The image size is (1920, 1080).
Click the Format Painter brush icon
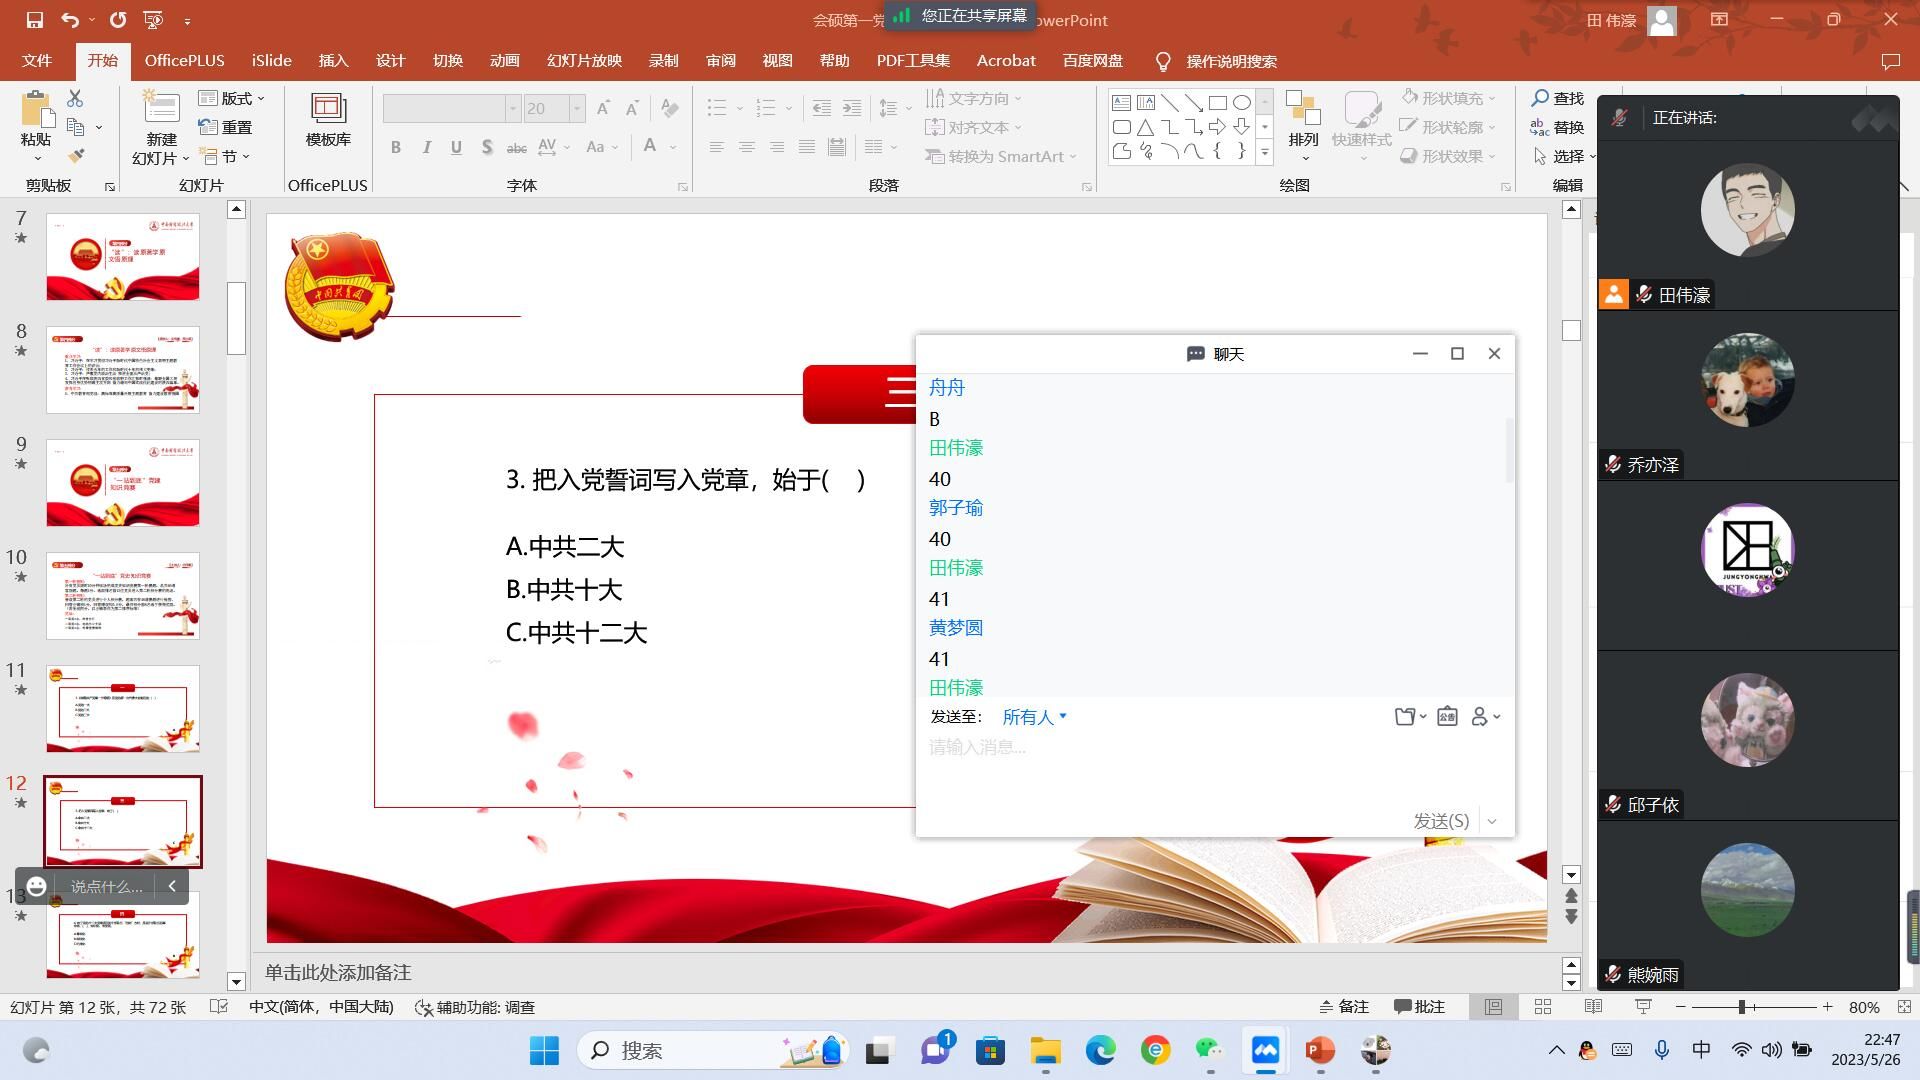tap(76, 156)
